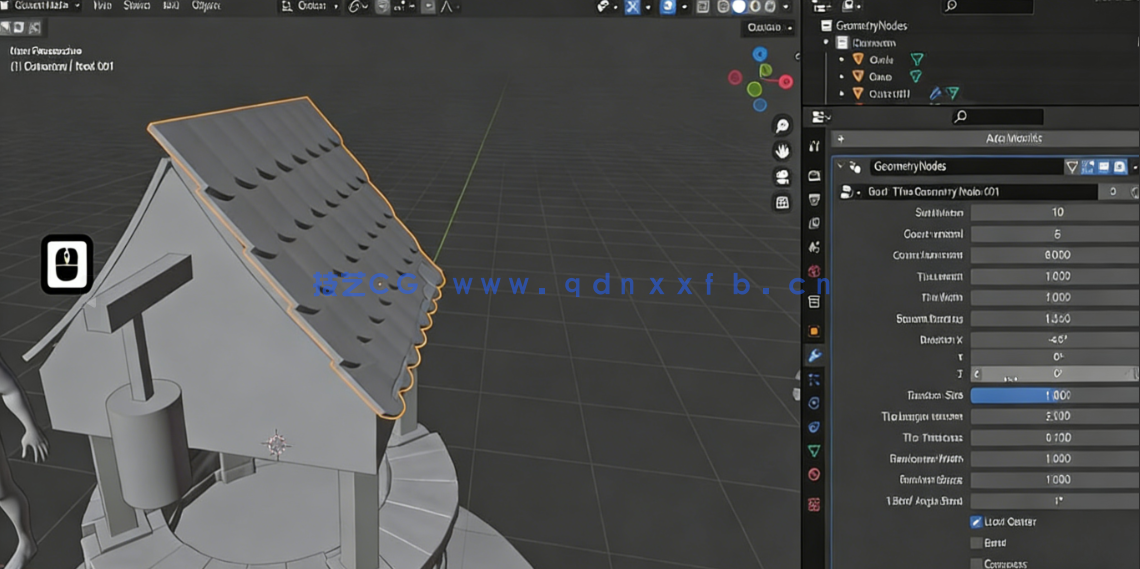The image size is (1140, 569).
Task: Open the green Object Data properties tab
Action: pos(814,451)
